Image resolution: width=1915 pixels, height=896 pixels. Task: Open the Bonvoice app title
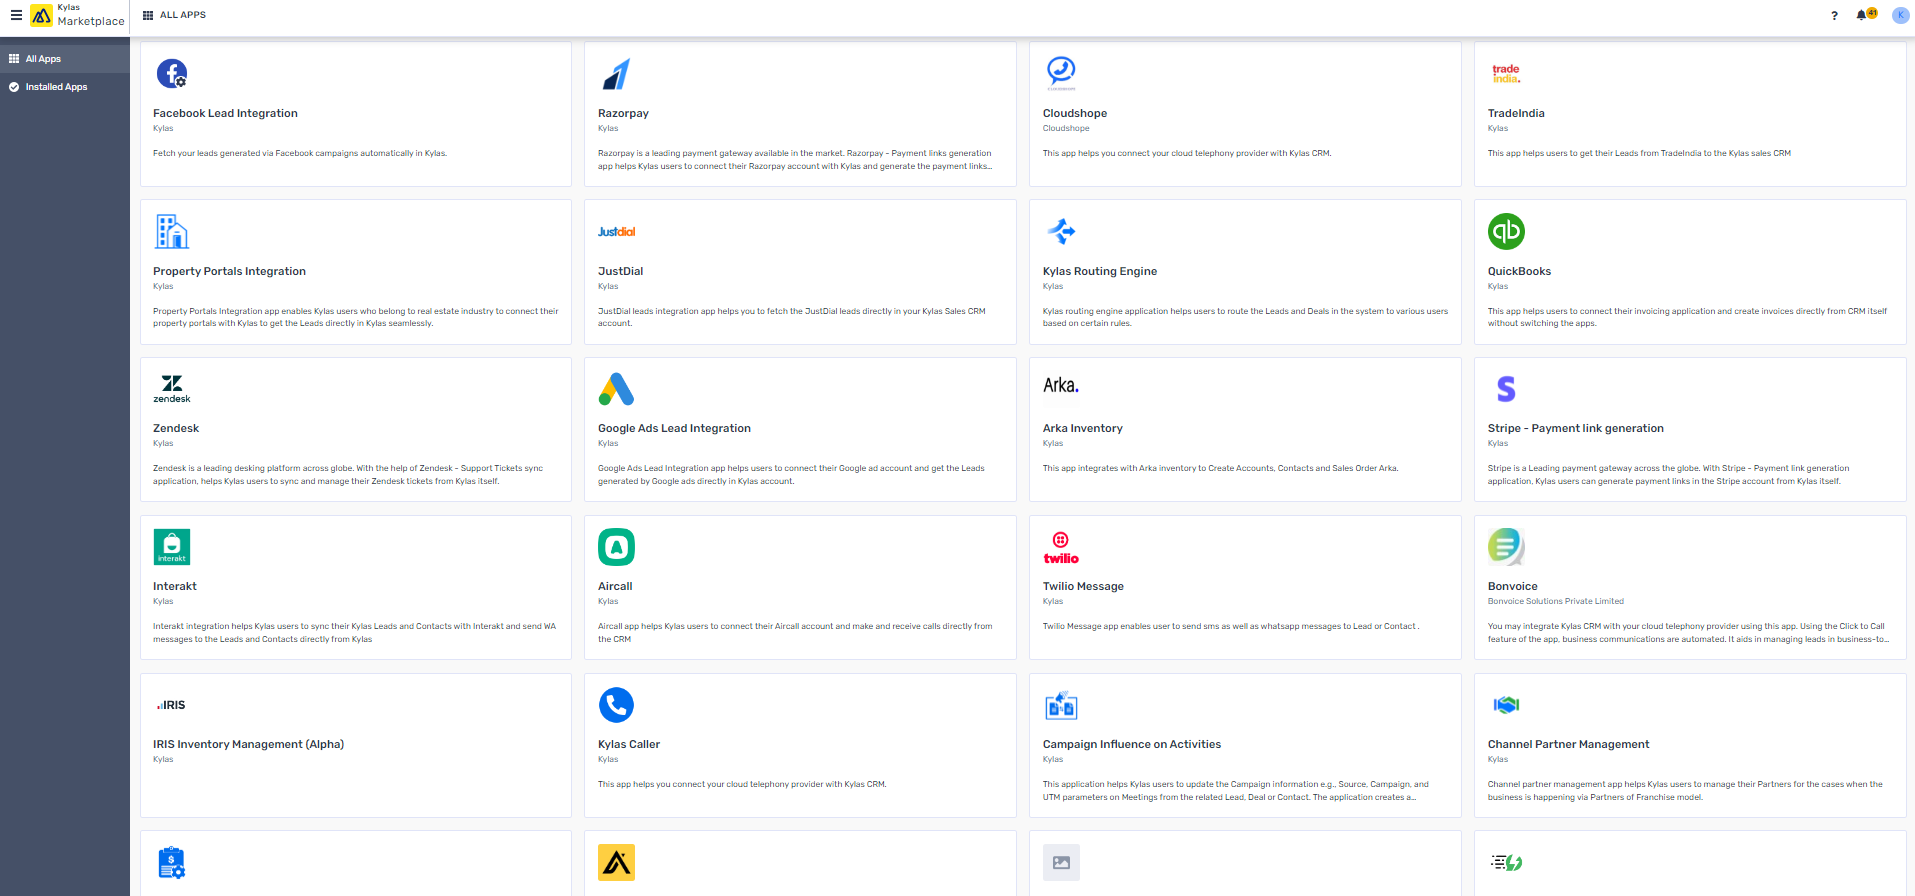tap(1513, 586)
